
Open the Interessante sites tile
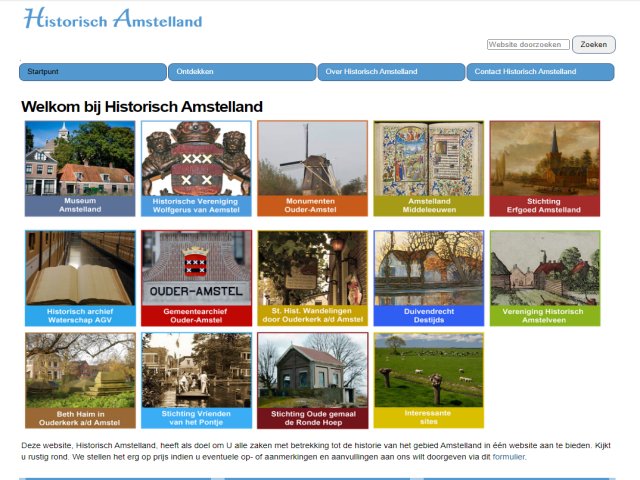click(429, 380)
